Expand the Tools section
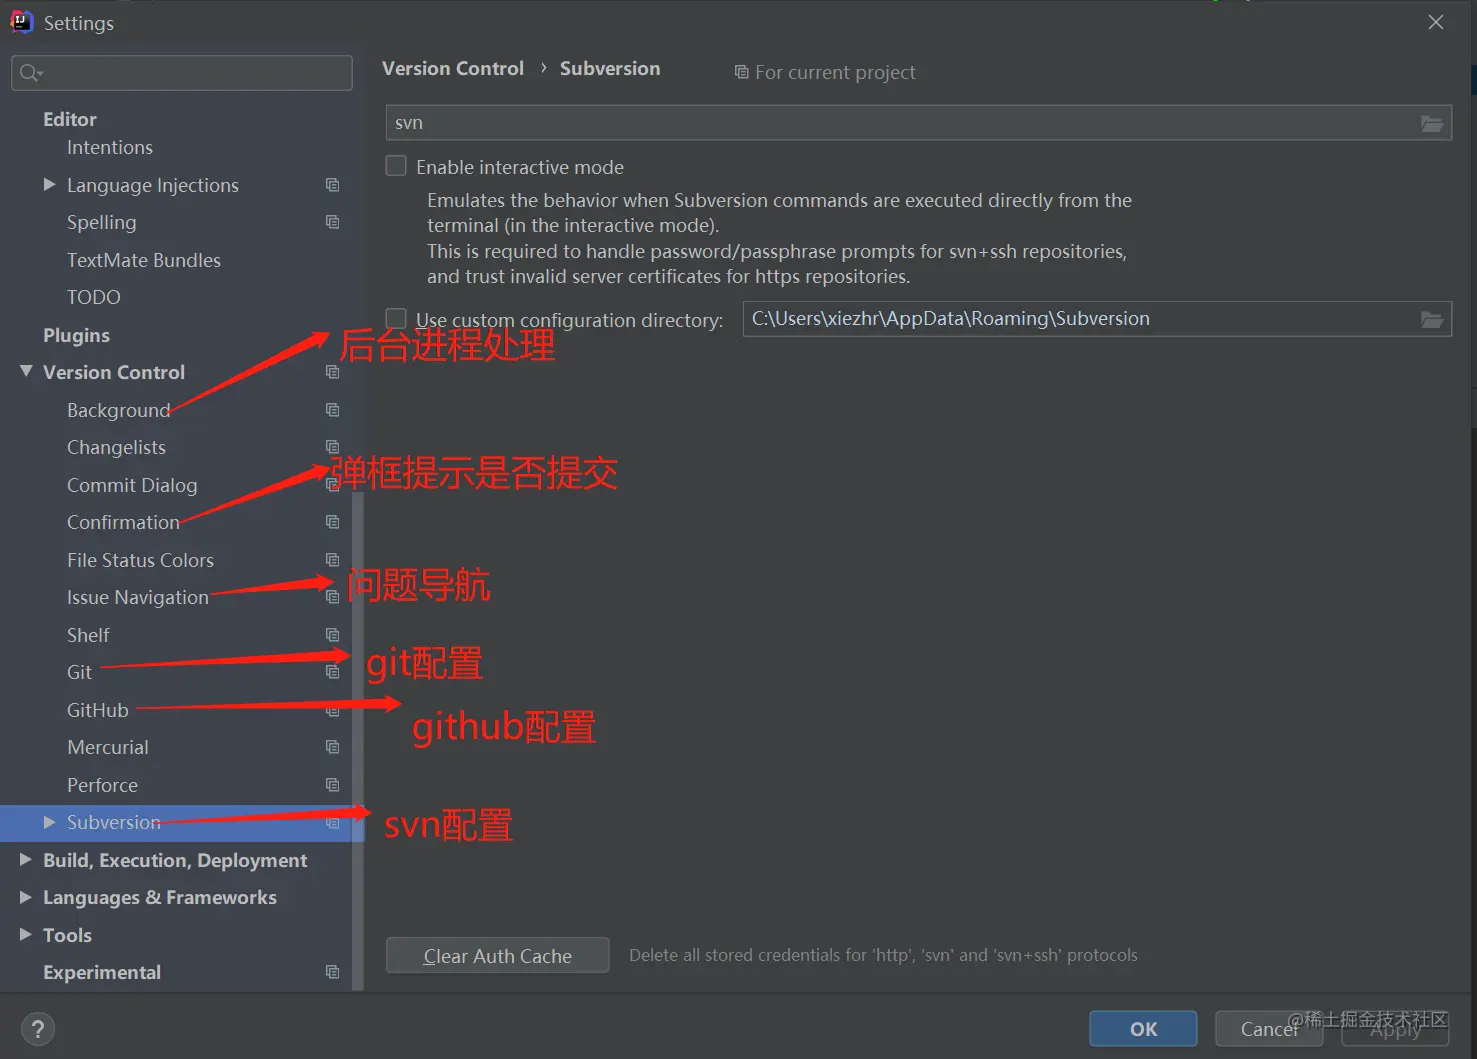1477x1059 pixels. 26,934
